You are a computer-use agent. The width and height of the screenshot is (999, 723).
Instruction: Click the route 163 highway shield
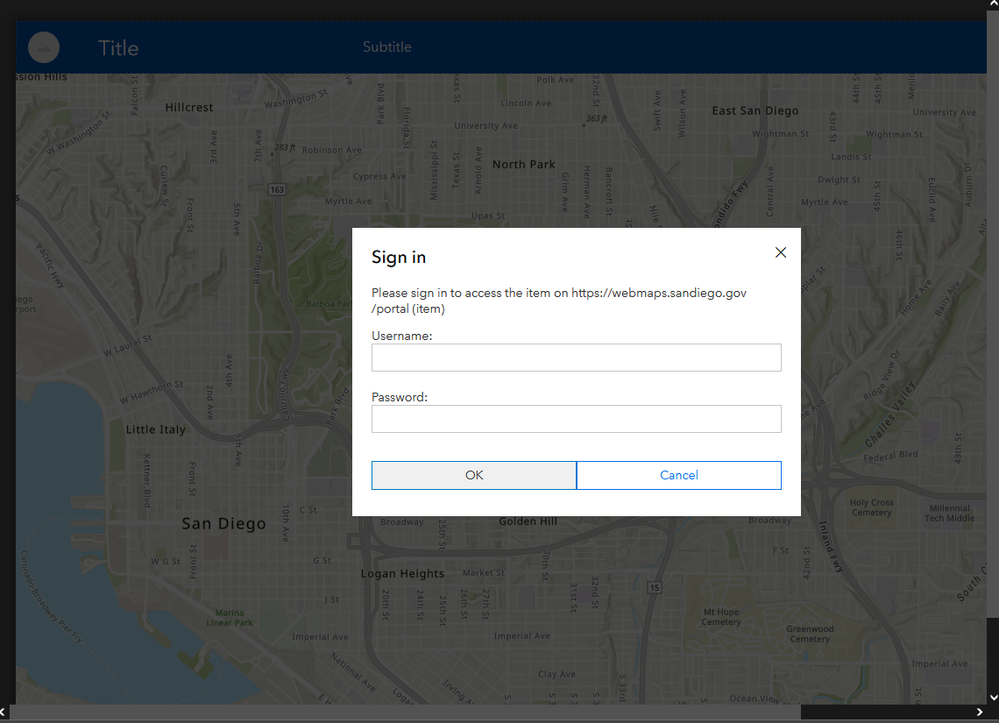(277, 189)
